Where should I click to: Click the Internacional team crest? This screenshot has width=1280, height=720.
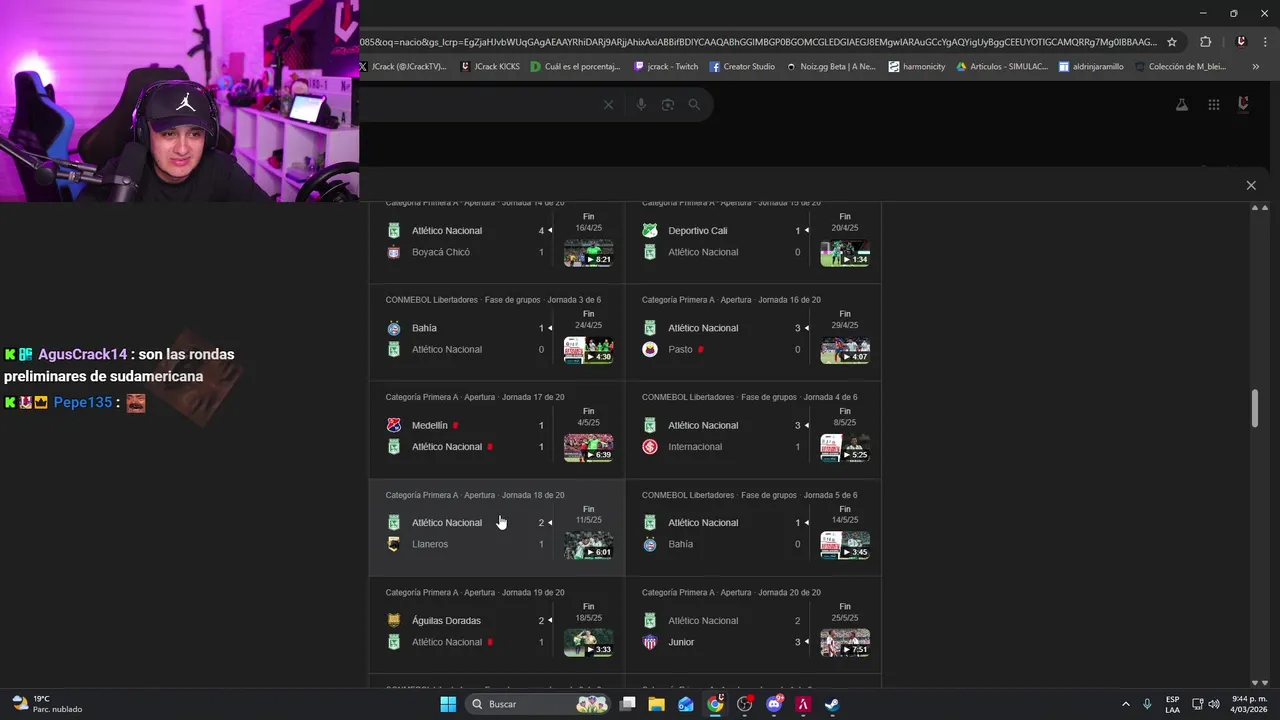(650, 446)
